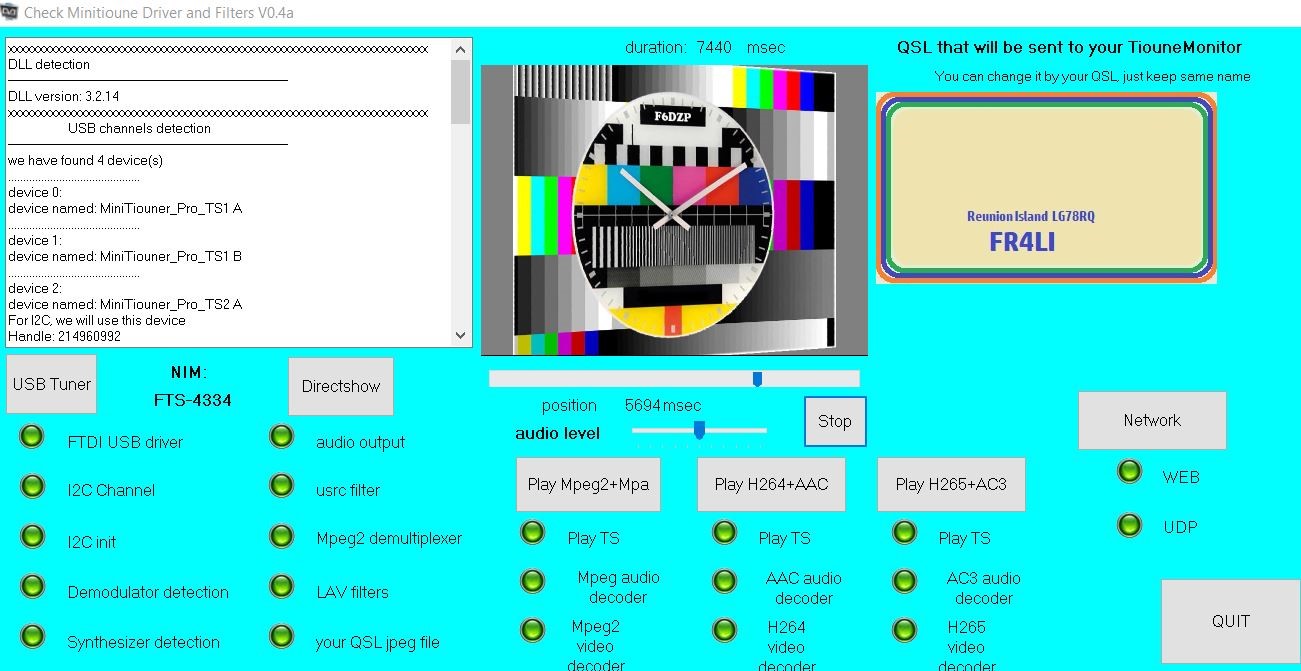Viewport: 1301px width, 671px height.
Task: Click the 'For I2C, we will use this device' line
Action: [97, 320]
